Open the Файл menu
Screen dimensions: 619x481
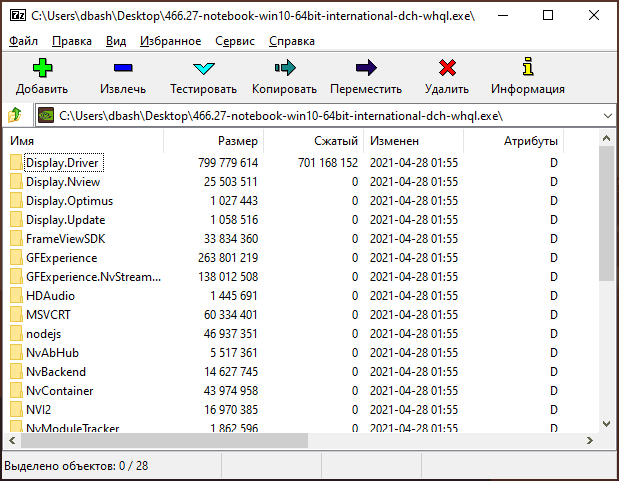(x=23, y=41)
